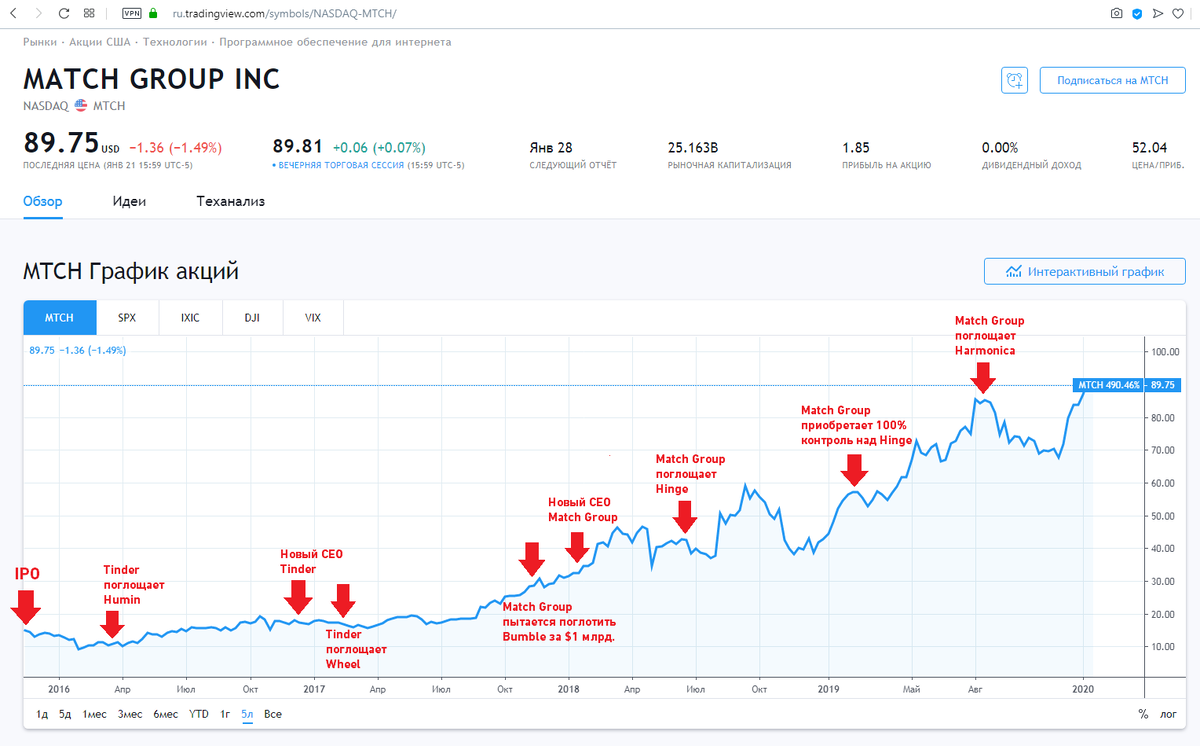The image size is (1200, 746).
Task: Set chart range to 5д
Action: [x=65, y=714]
